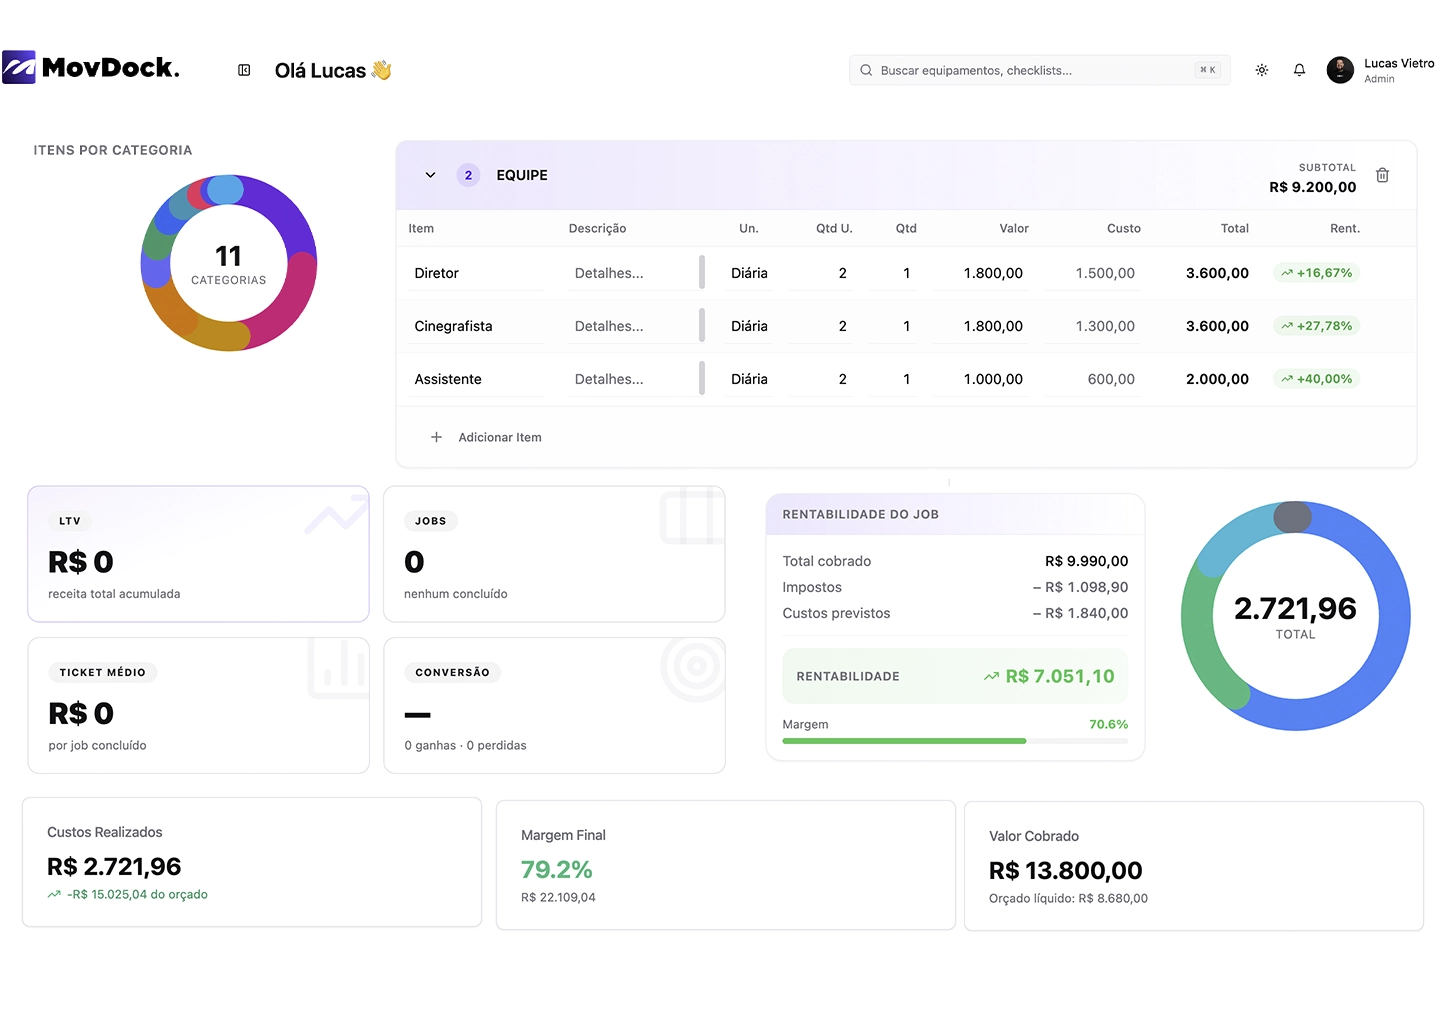This screenshot has width=1440, height=1024.
Task: Click the search magnifier icon
Action: point(866,71)
